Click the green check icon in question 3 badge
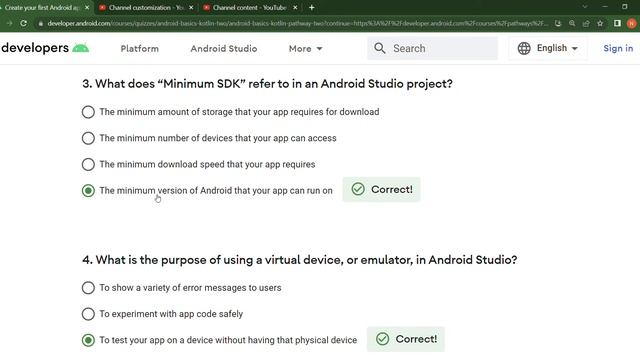The width and height of the screenshot is (640, 360). click(x=358, y=189)
